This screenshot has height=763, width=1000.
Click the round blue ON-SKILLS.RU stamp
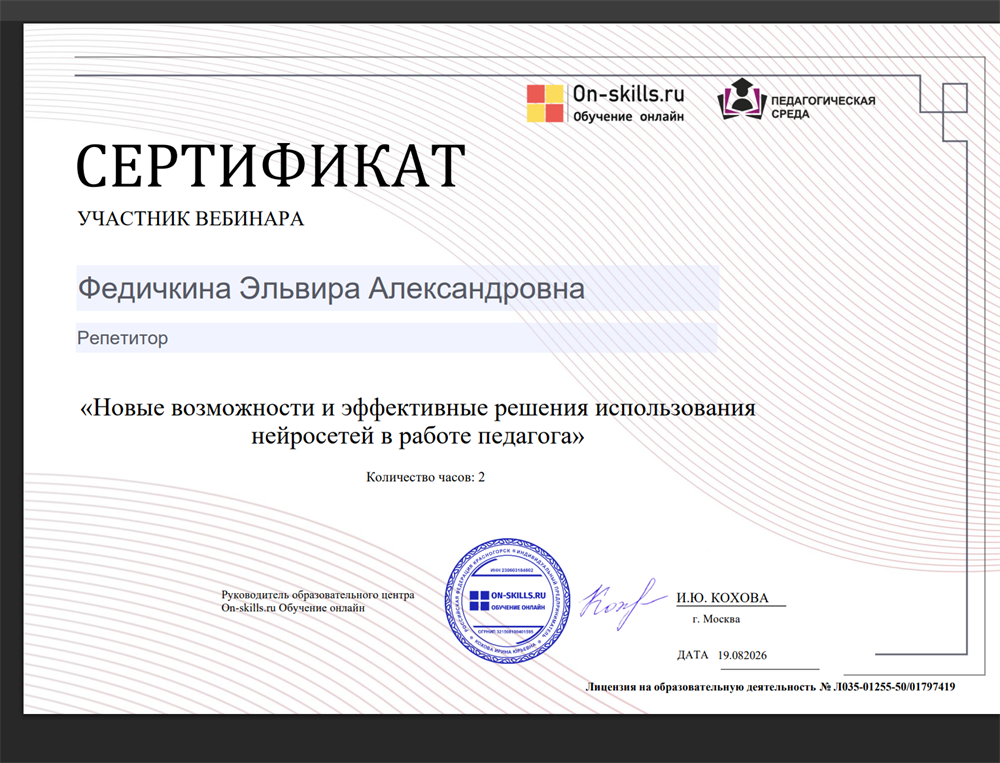click(508, 600)
